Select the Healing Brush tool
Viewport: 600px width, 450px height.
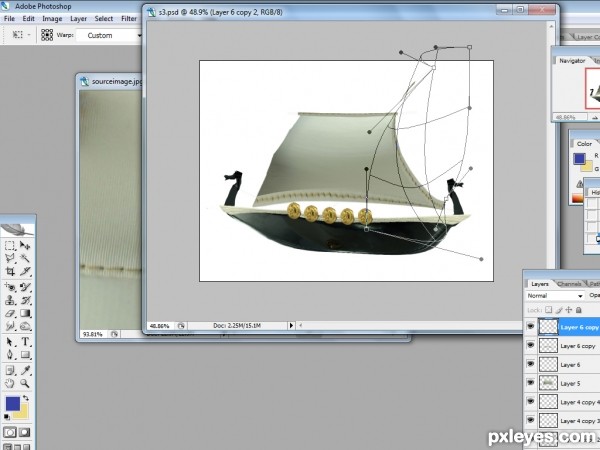10,287
